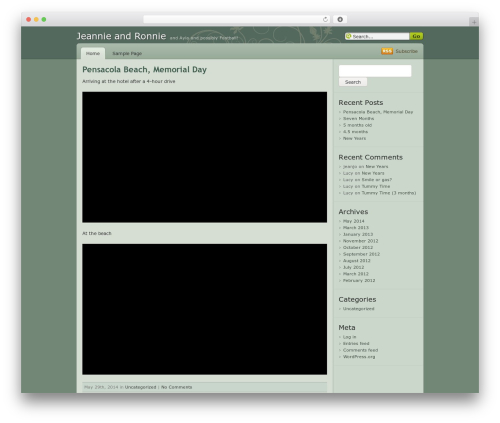Open the No Comments link
The width and height of the screenshot is (500, 423).
point(176,387)
